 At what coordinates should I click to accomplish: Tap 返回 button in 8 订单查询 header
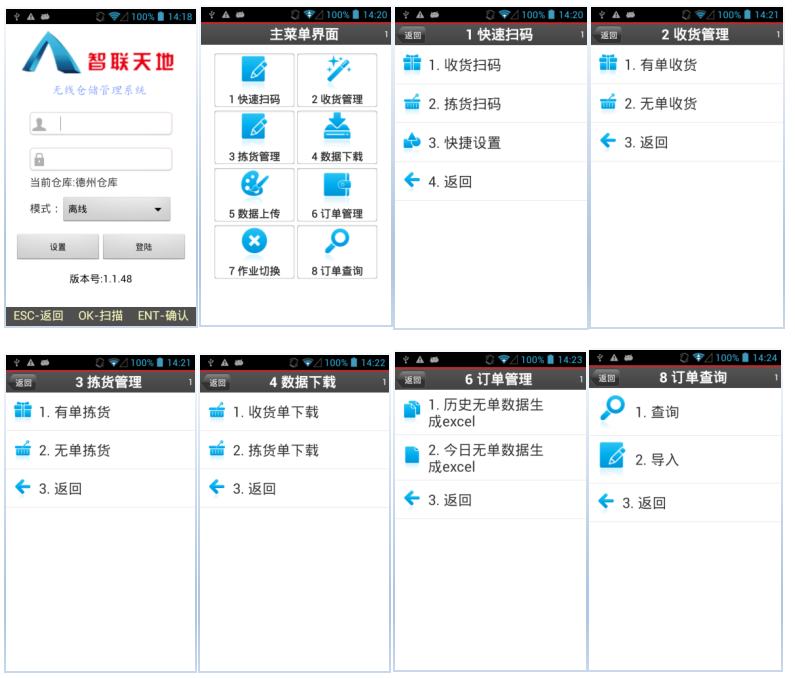pyautogui.click(x=607, y=378)
